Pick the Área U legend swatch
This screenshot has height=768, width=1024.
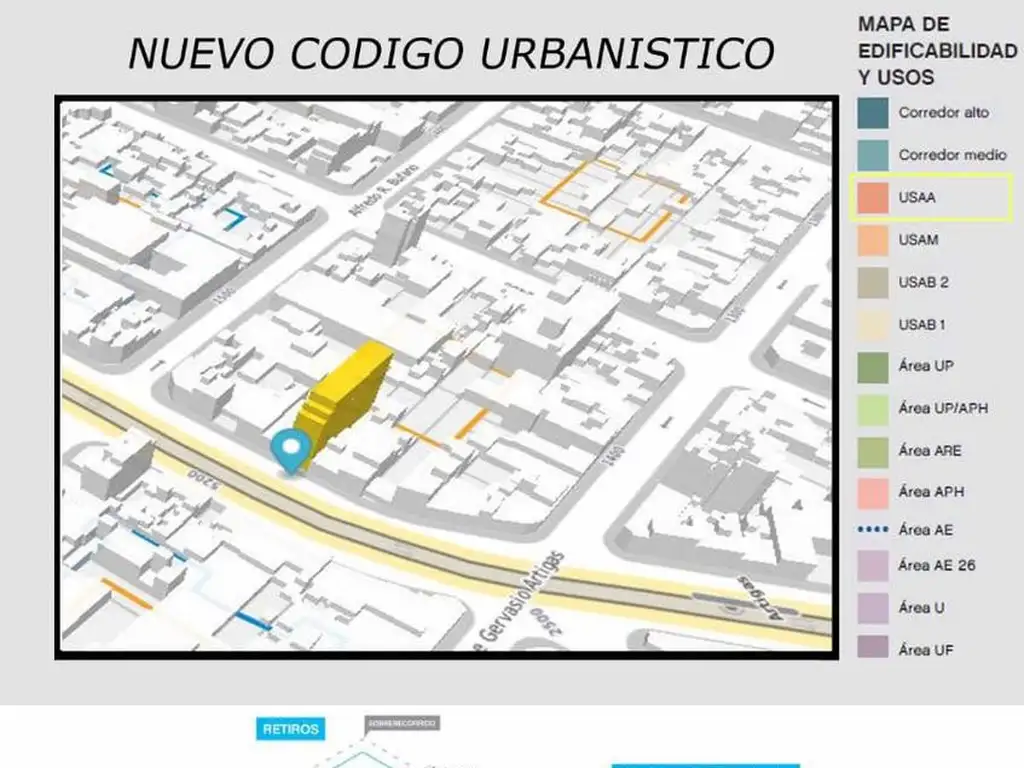(872, 608)
